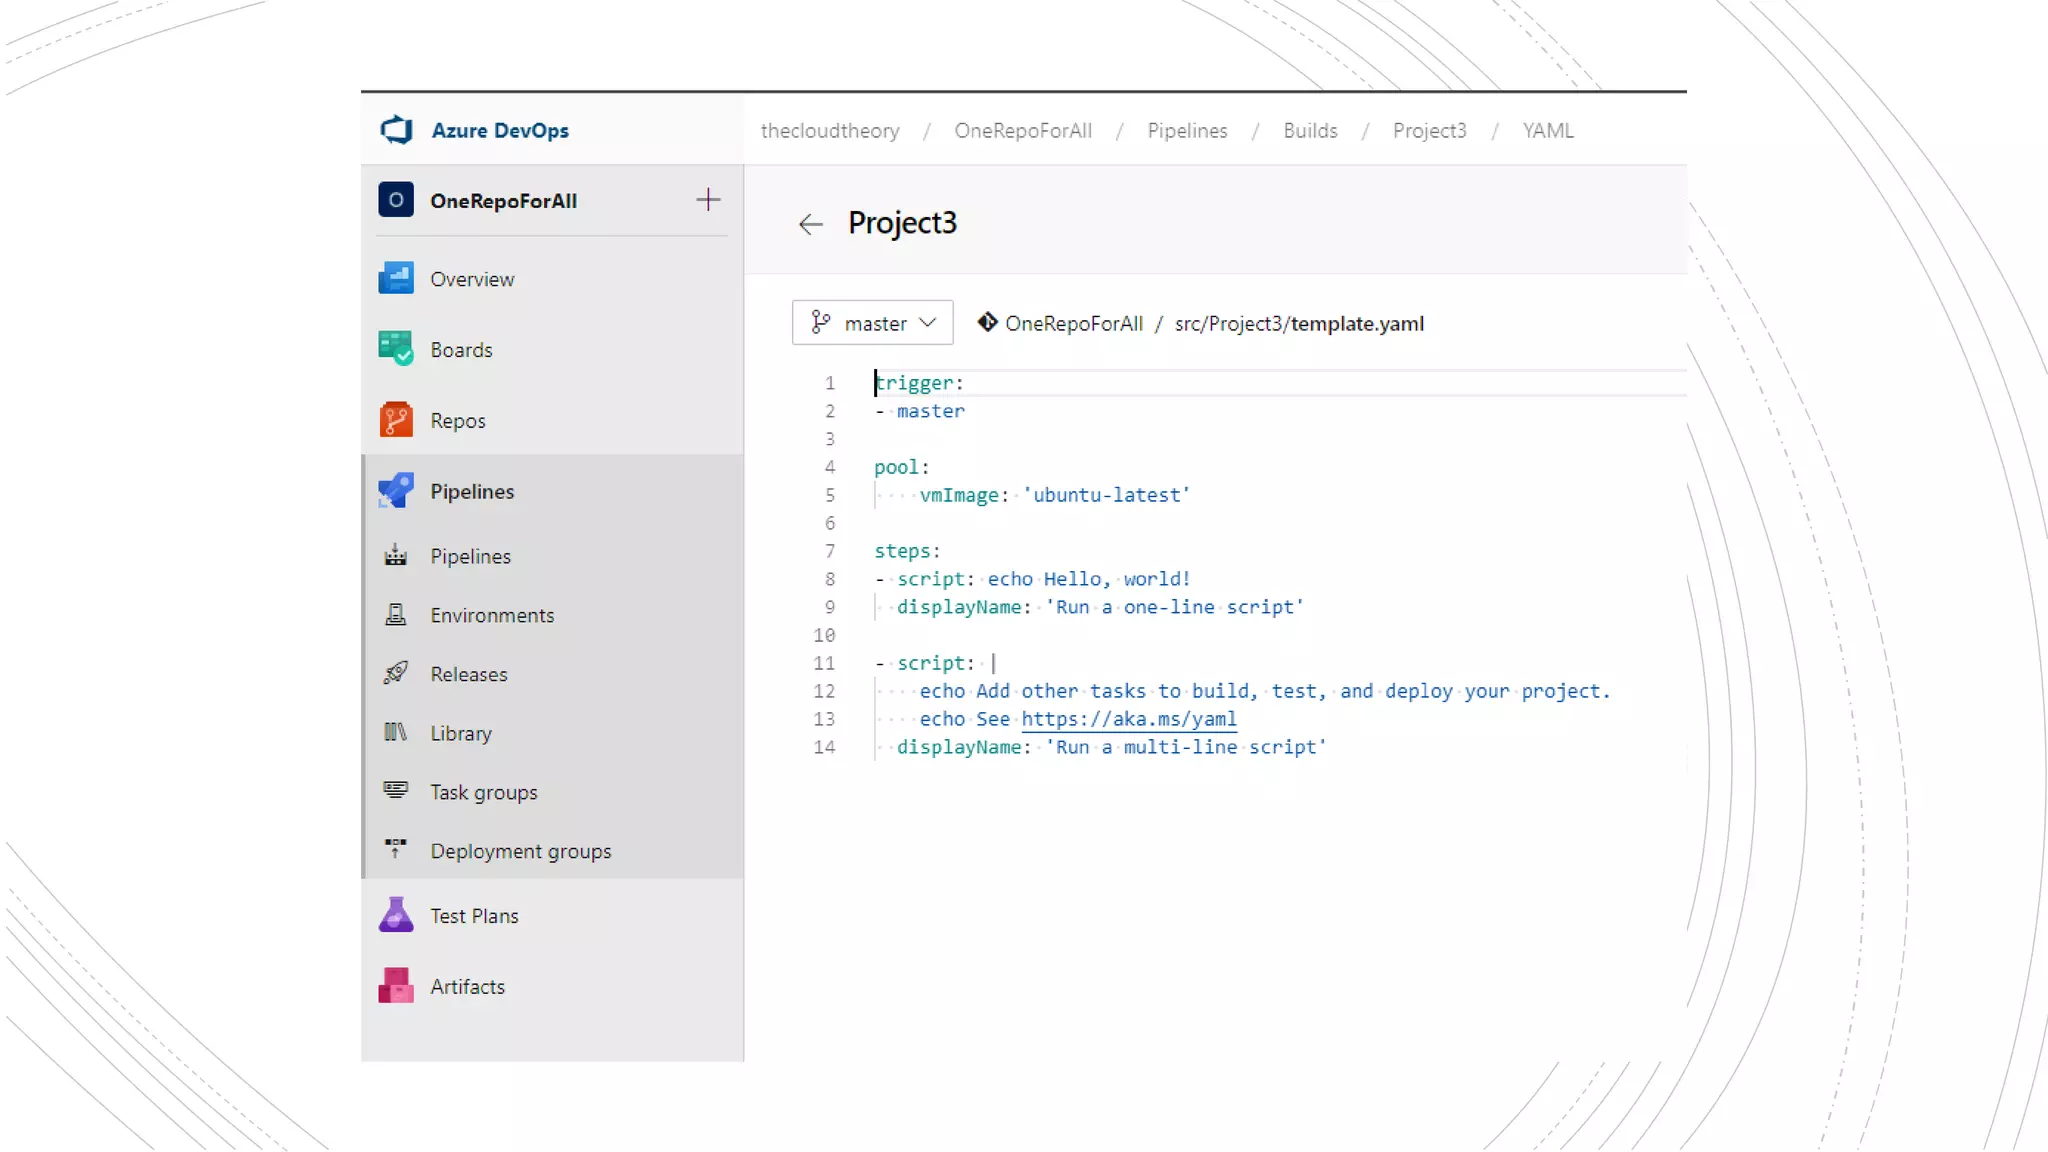Screen dimensions: 2048x1152
Task: Click thecloudtheory breadcrumb link
Action: coord(829,131)
